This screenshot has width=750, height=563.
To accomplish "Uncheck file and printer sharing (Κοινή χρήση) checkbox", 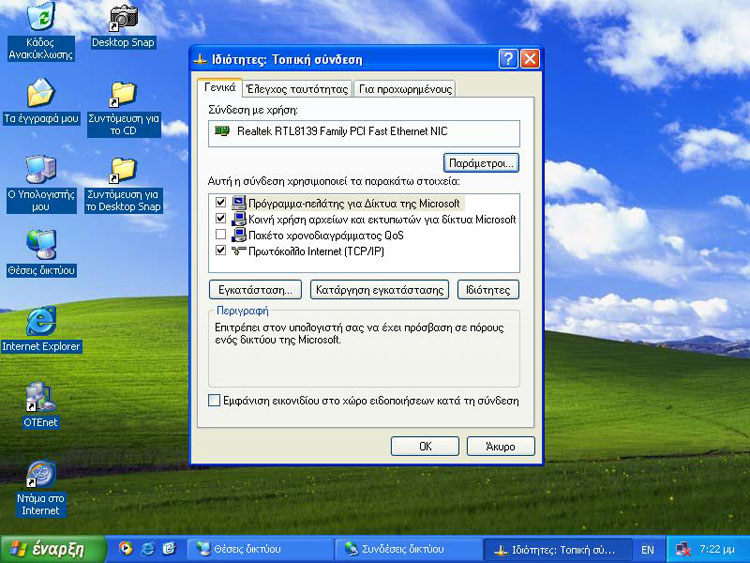I will 221,219.
